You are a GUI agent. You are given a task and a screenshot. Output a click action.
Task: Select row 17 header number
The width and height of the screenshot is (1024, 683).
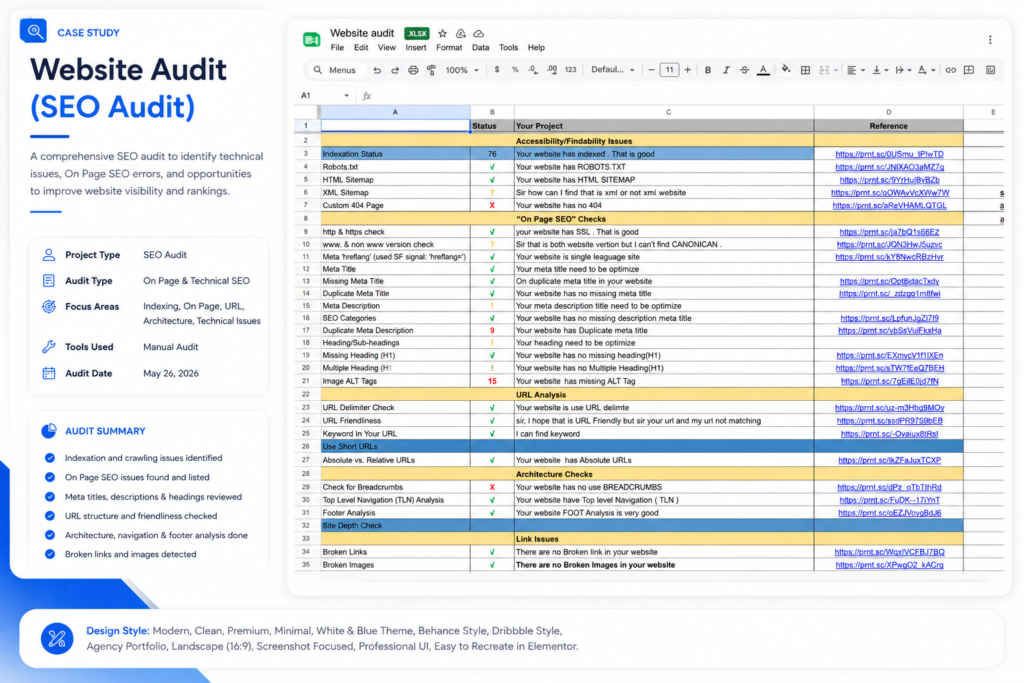(x=306, y=330)
